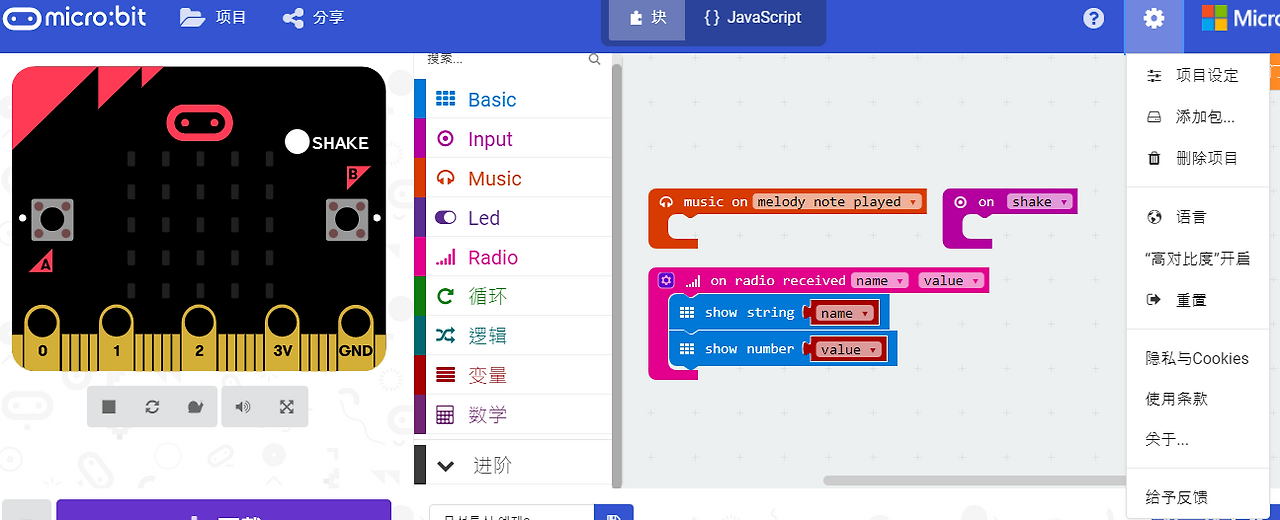The height and width of the screenshot is (520, 1280).
Task: Click the settings gear icon
Action: coord(1154,18)
